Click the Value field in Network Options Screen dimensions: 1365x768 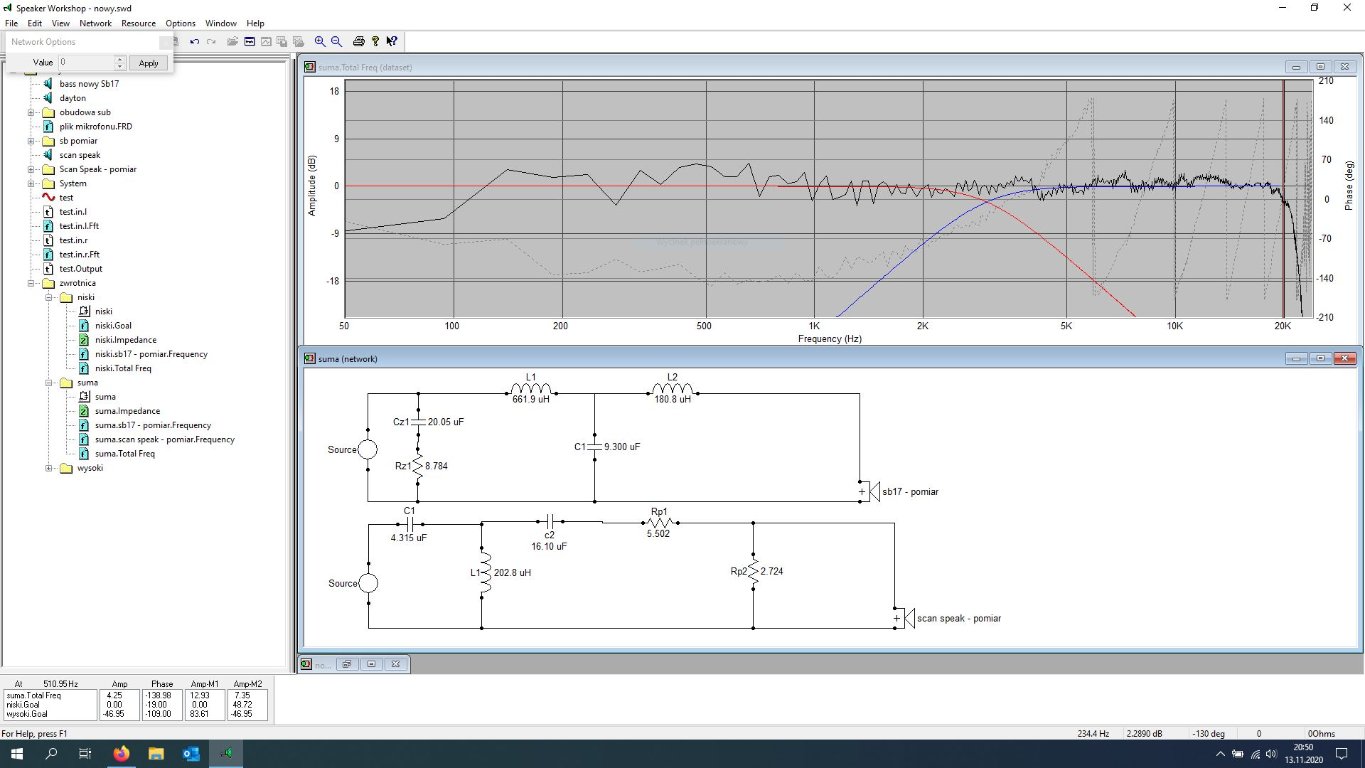coord(86,63)
